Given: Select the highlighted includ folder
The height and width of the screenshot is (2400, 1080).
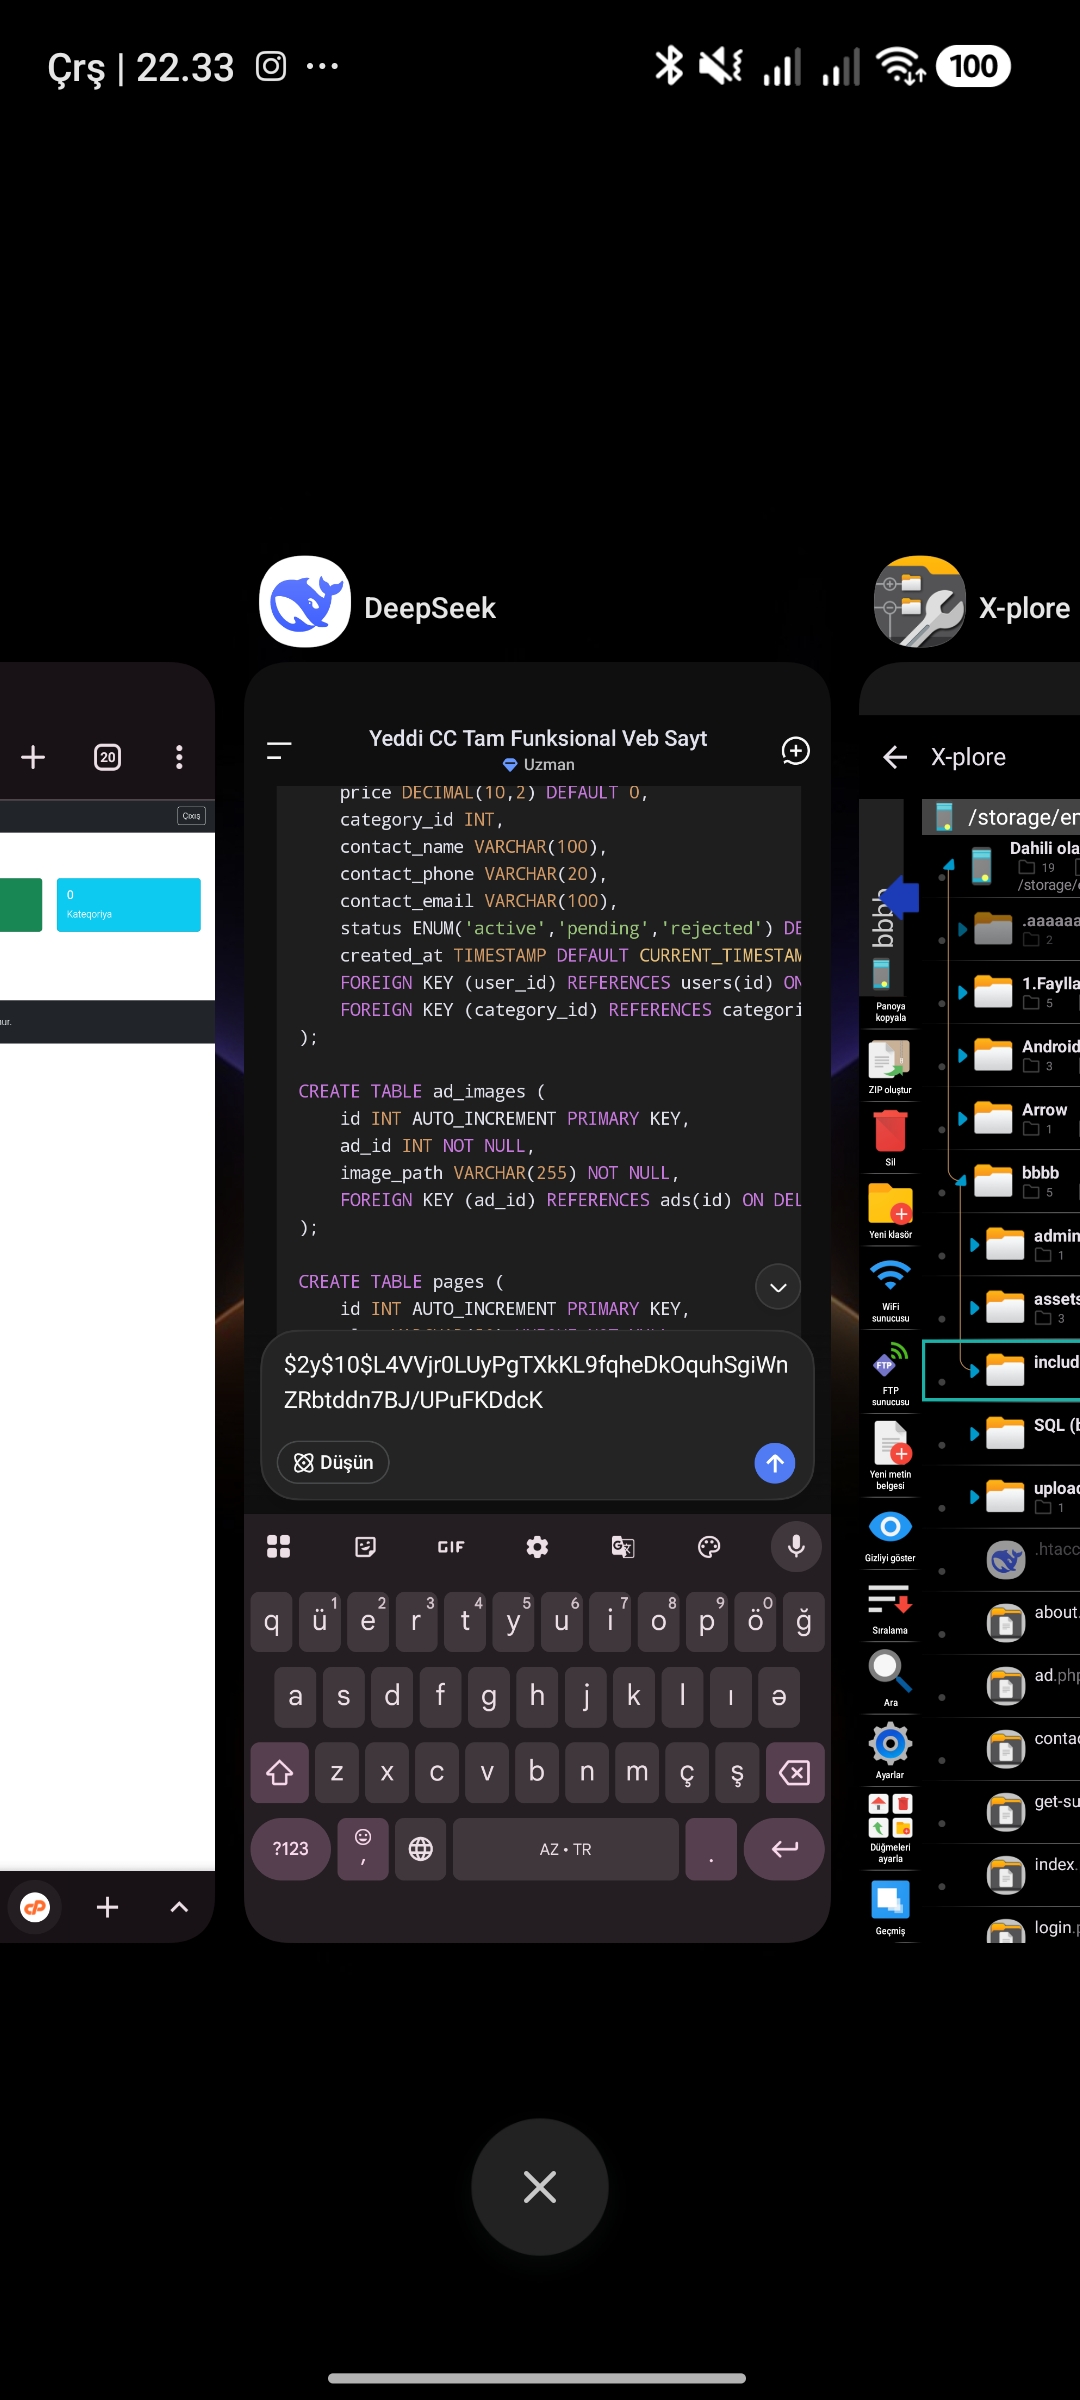Looking at the screenshot, I should click(1001, 1370).
